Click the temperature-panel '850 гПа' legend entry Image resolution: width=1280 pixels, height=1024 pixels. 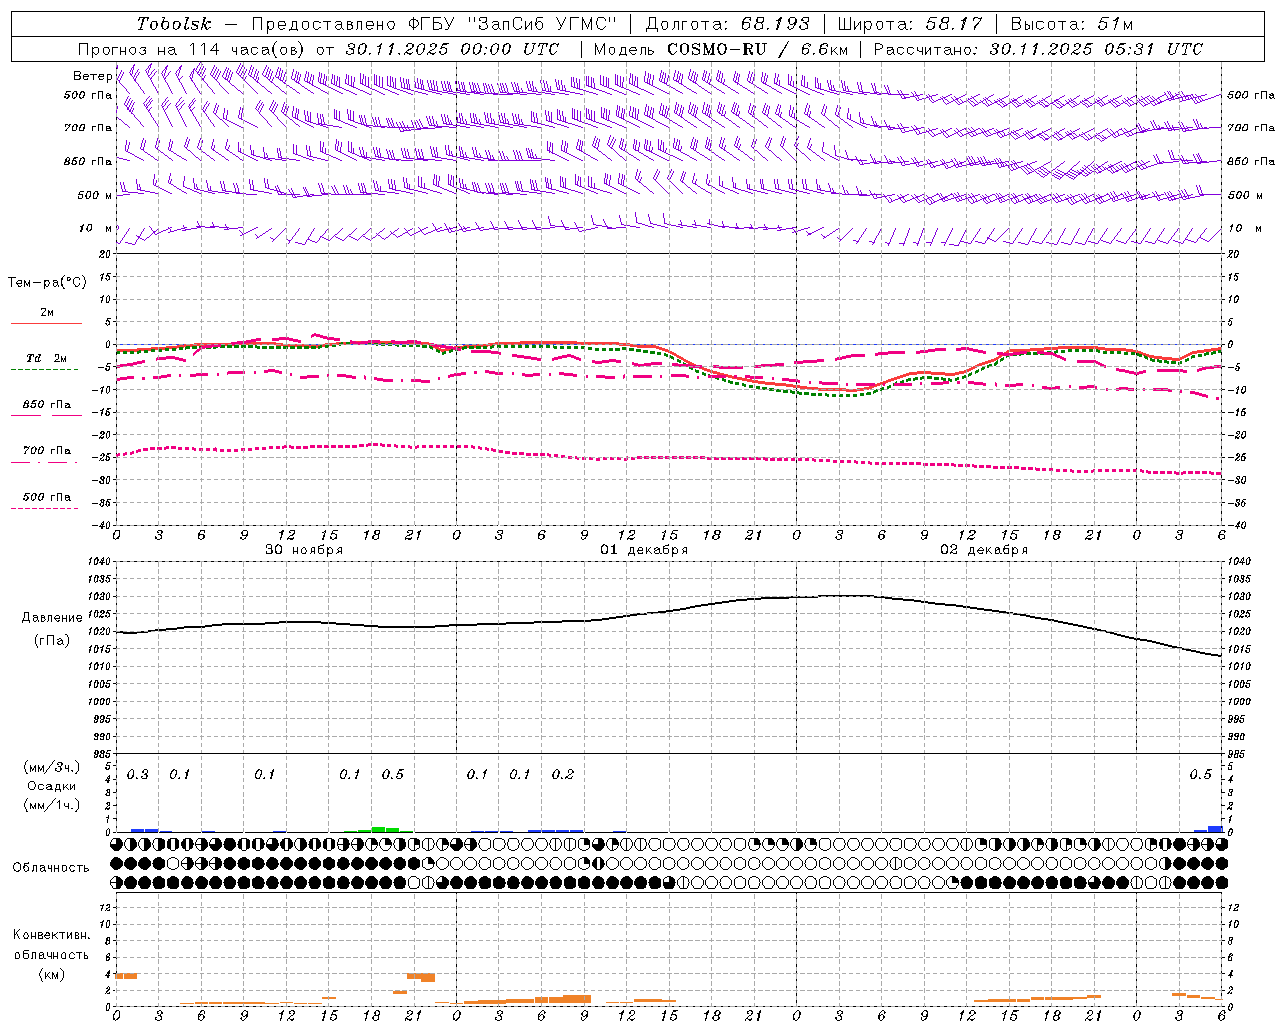[46, 405]
